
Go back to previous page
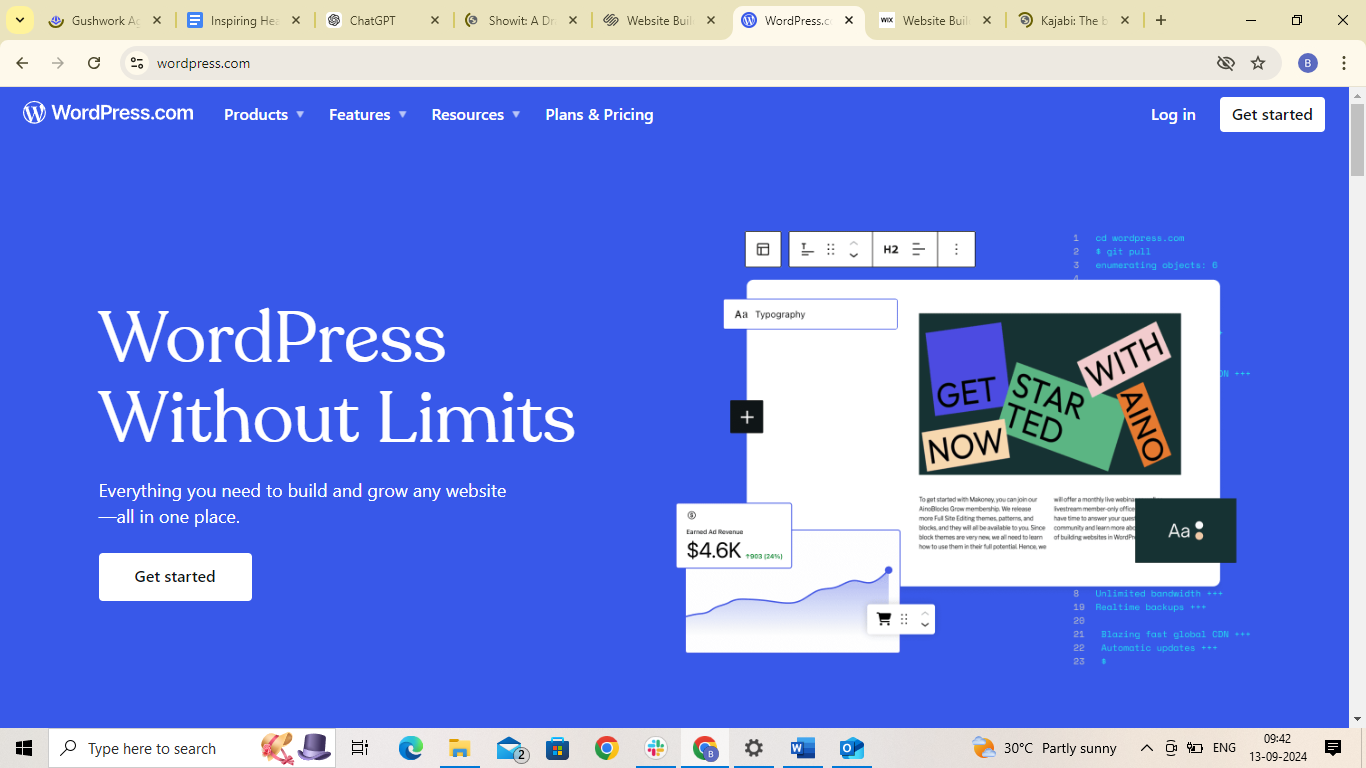click(x=22, y=63)
